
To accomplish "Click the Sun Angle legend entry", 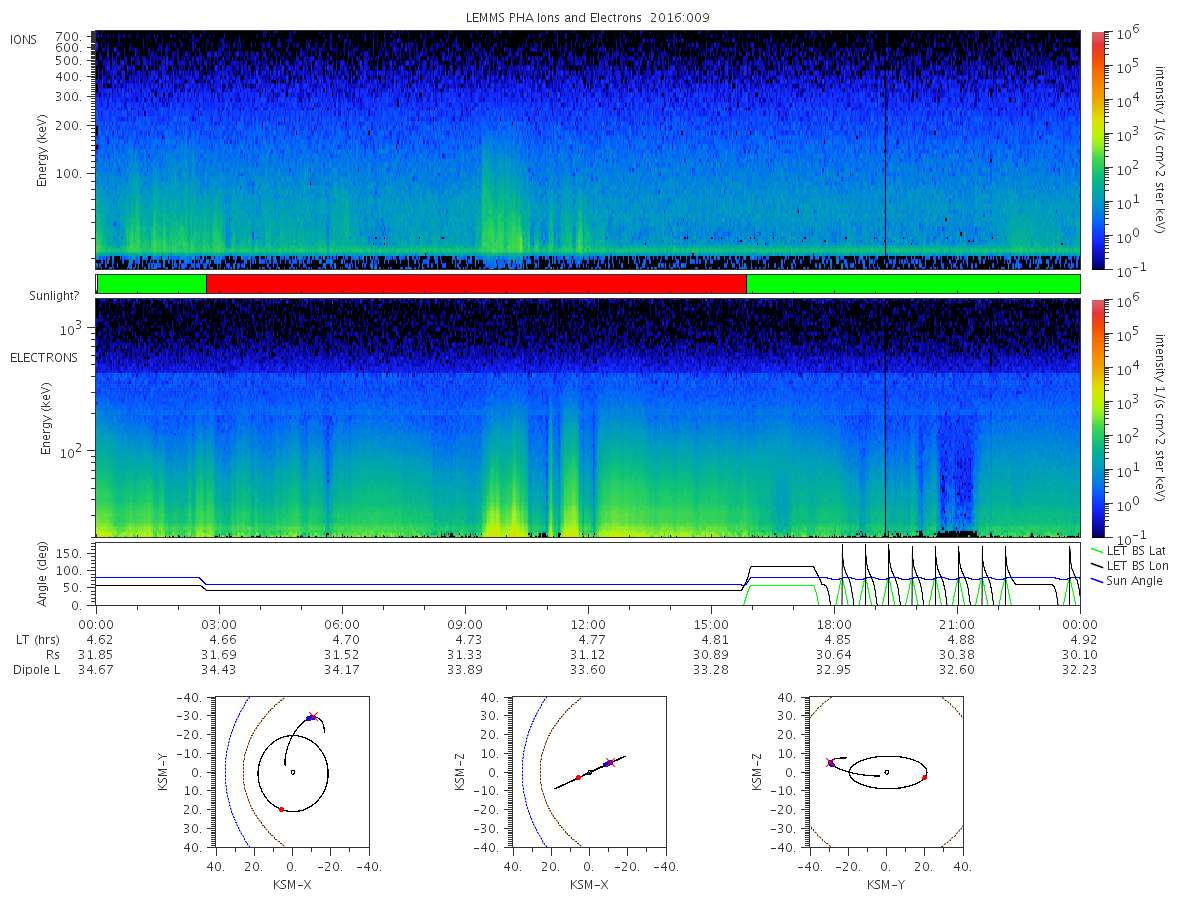I will tap(1127, 581).
